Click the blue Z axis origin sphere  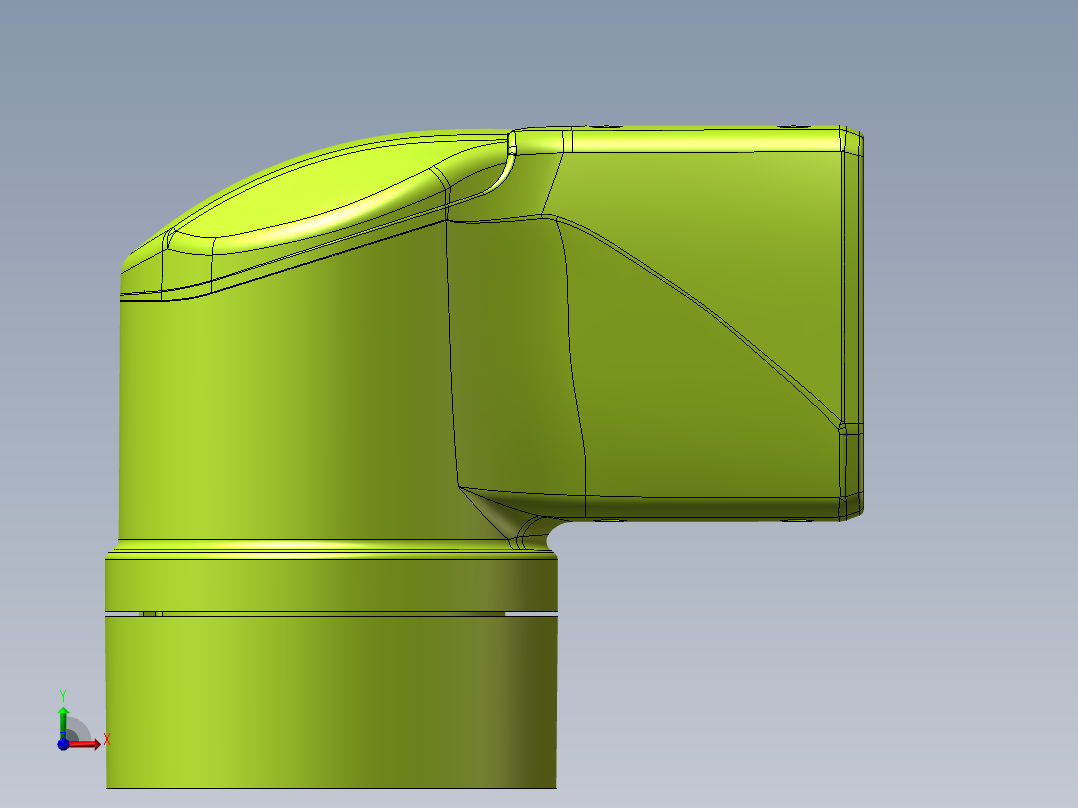pyautogui.click(x=63, y=745)
